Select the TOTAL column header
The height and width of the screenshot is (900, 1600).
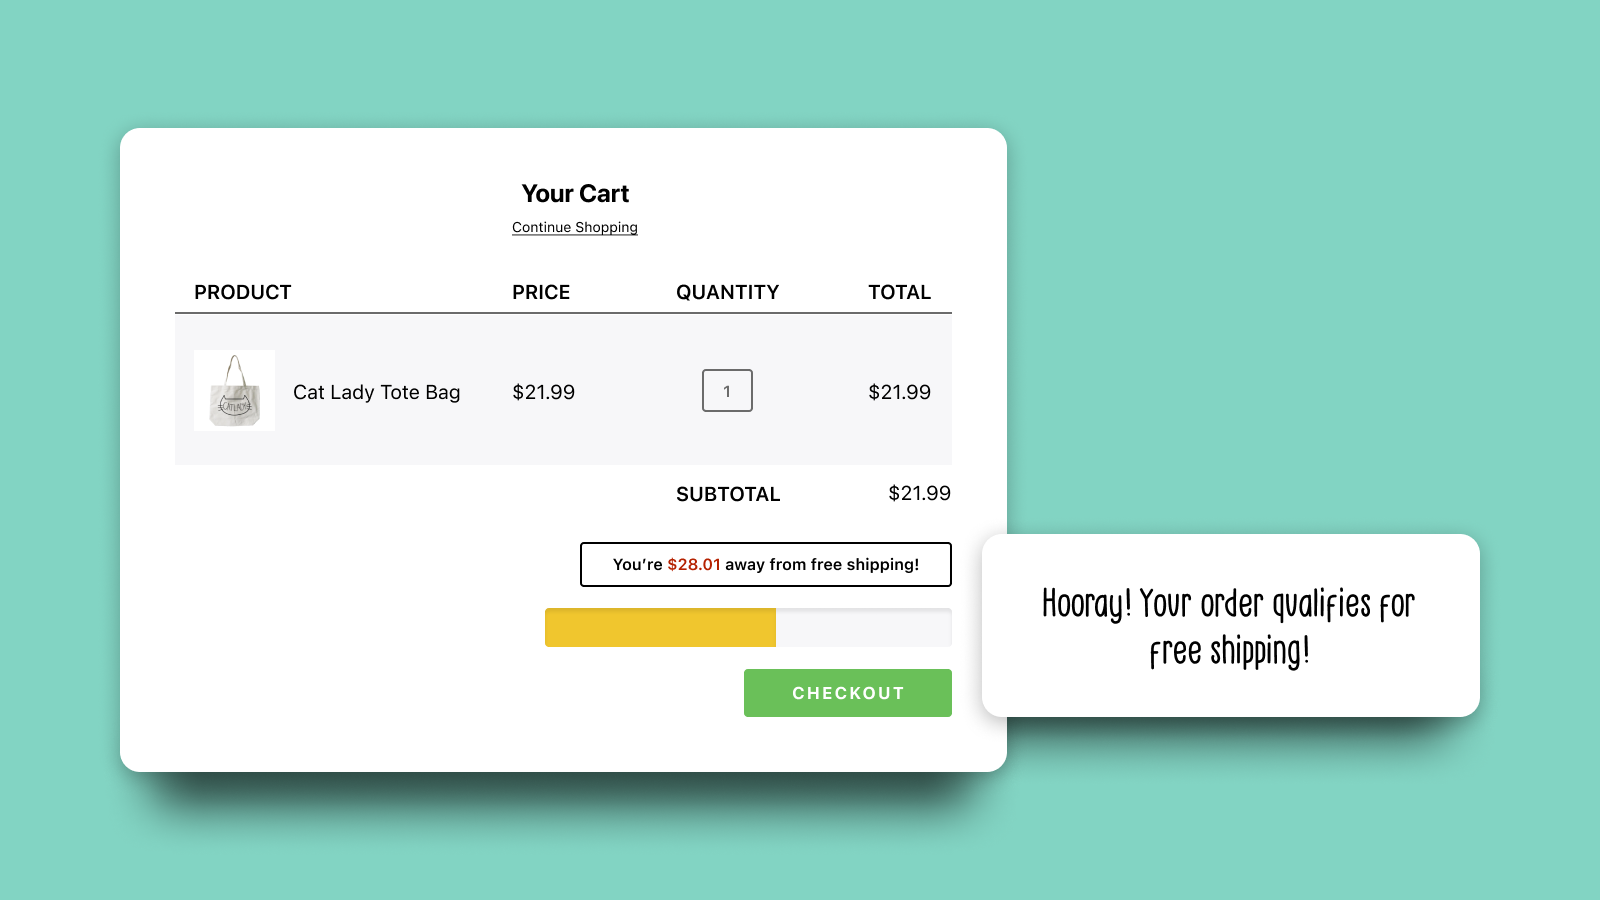coord(900,292)
